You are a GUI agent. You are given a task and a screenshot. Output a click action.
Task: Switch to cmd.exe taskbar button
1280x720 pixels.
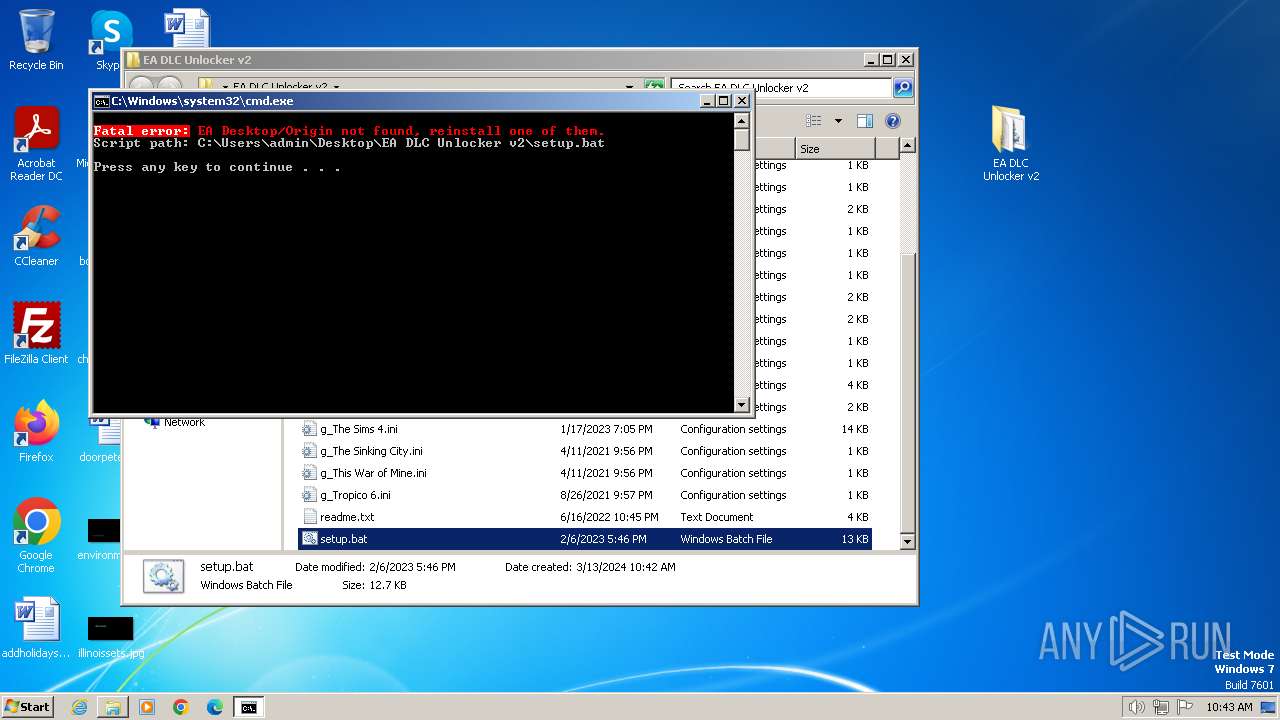249,707
